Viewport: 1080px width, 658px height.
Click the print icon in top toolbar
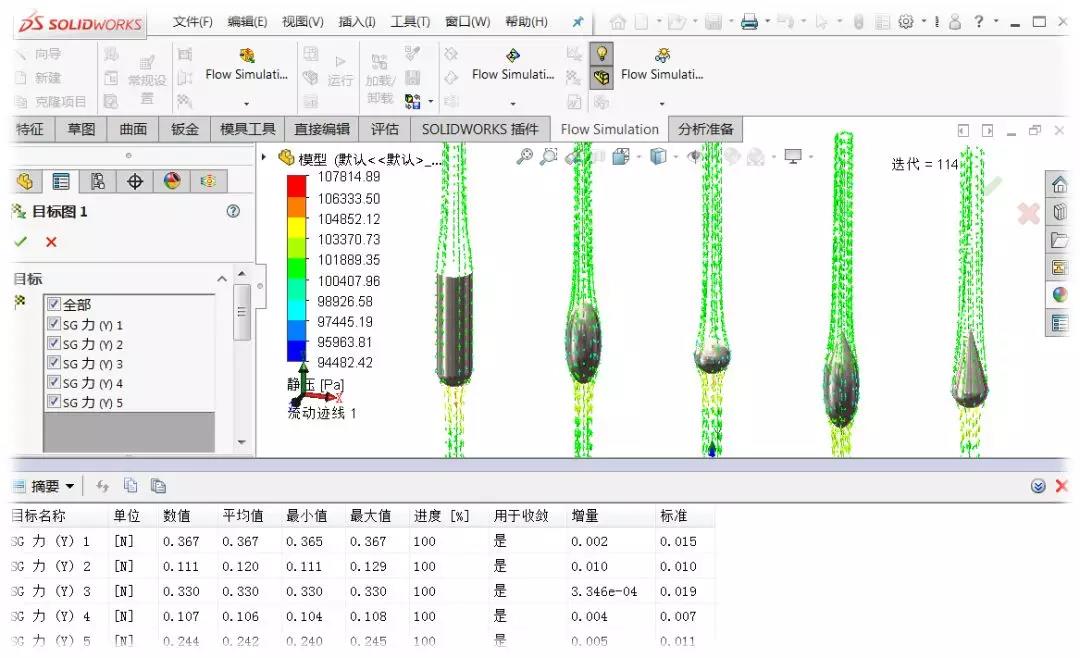[749, 22]
